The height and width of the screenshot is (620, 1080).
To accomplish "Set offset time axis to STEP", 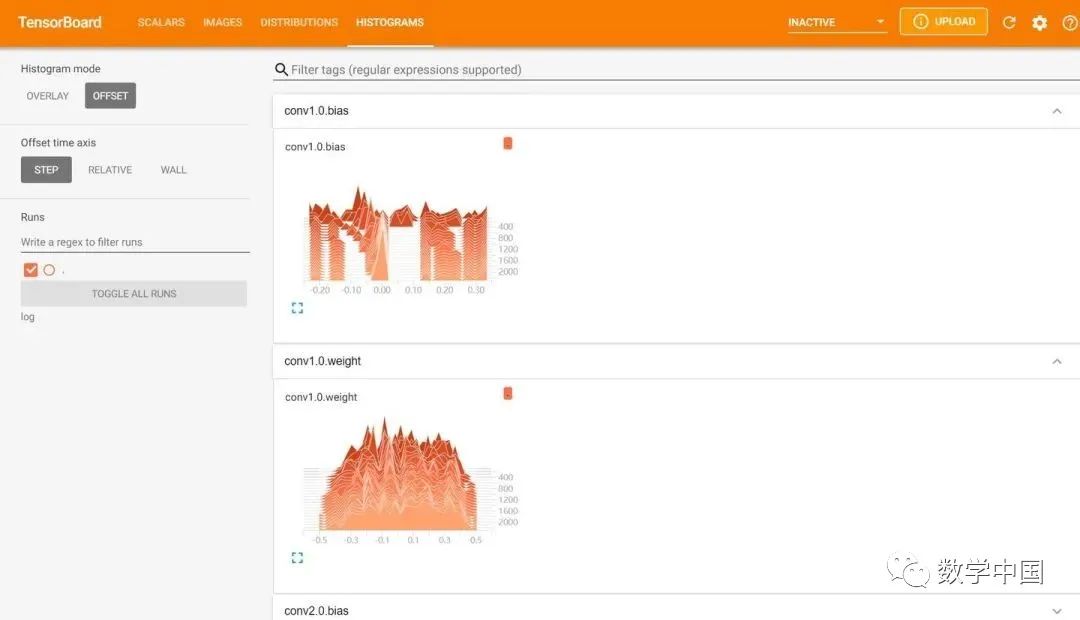I will pyautogui.click(x=46, y=169).
